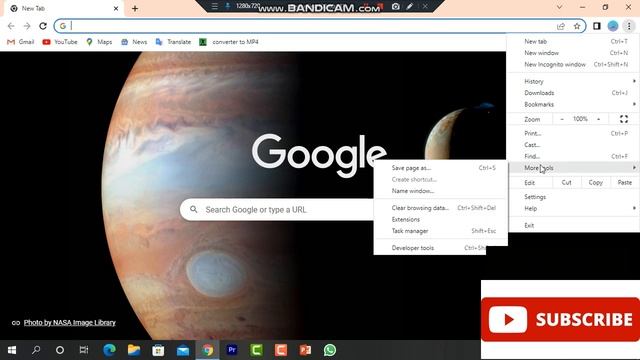The height and width of the screenshot is (360, 640).
Task: Open Windows Start menu
Action: (12, 350)
